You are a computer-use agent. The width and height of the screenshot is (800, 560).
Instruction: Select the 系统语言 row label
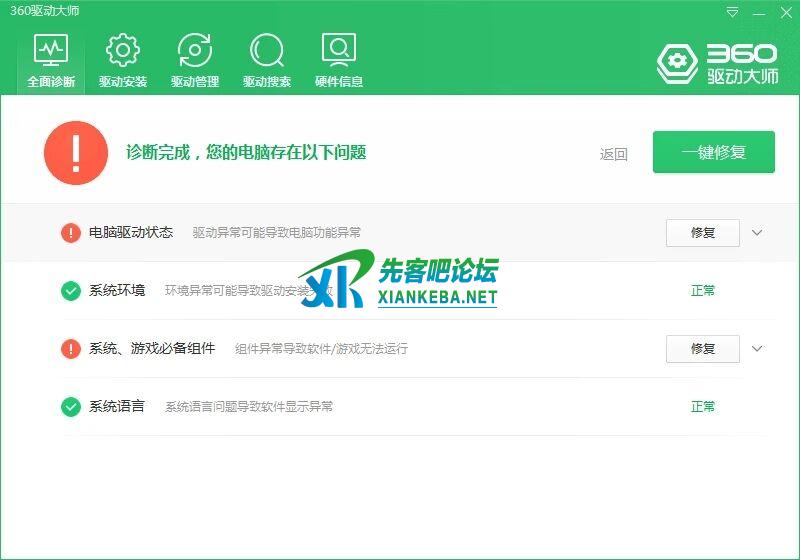(117, 407)
